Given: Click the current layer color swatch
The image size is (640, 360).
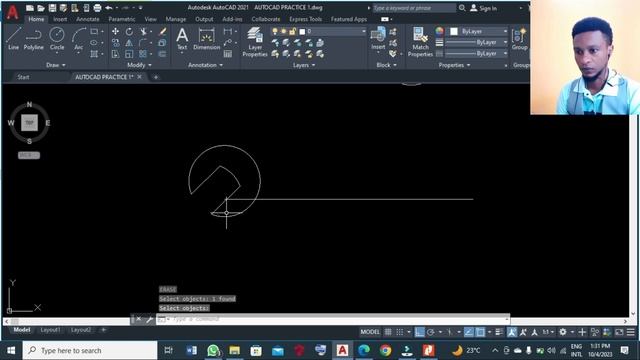Looking at the screenshot, I should [302, 31].
